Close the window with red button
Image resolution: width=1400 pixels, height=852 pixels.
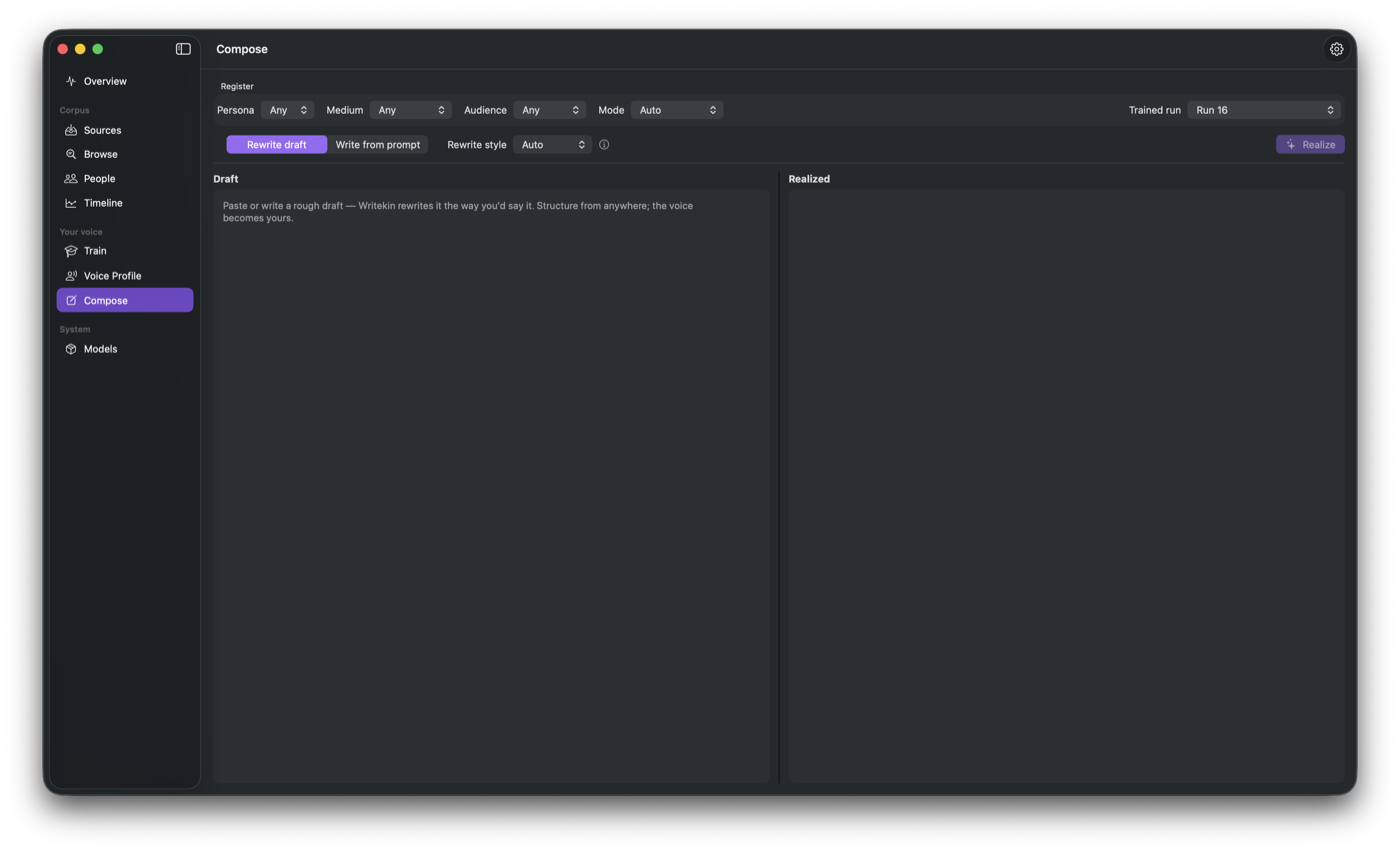point(63,49)
